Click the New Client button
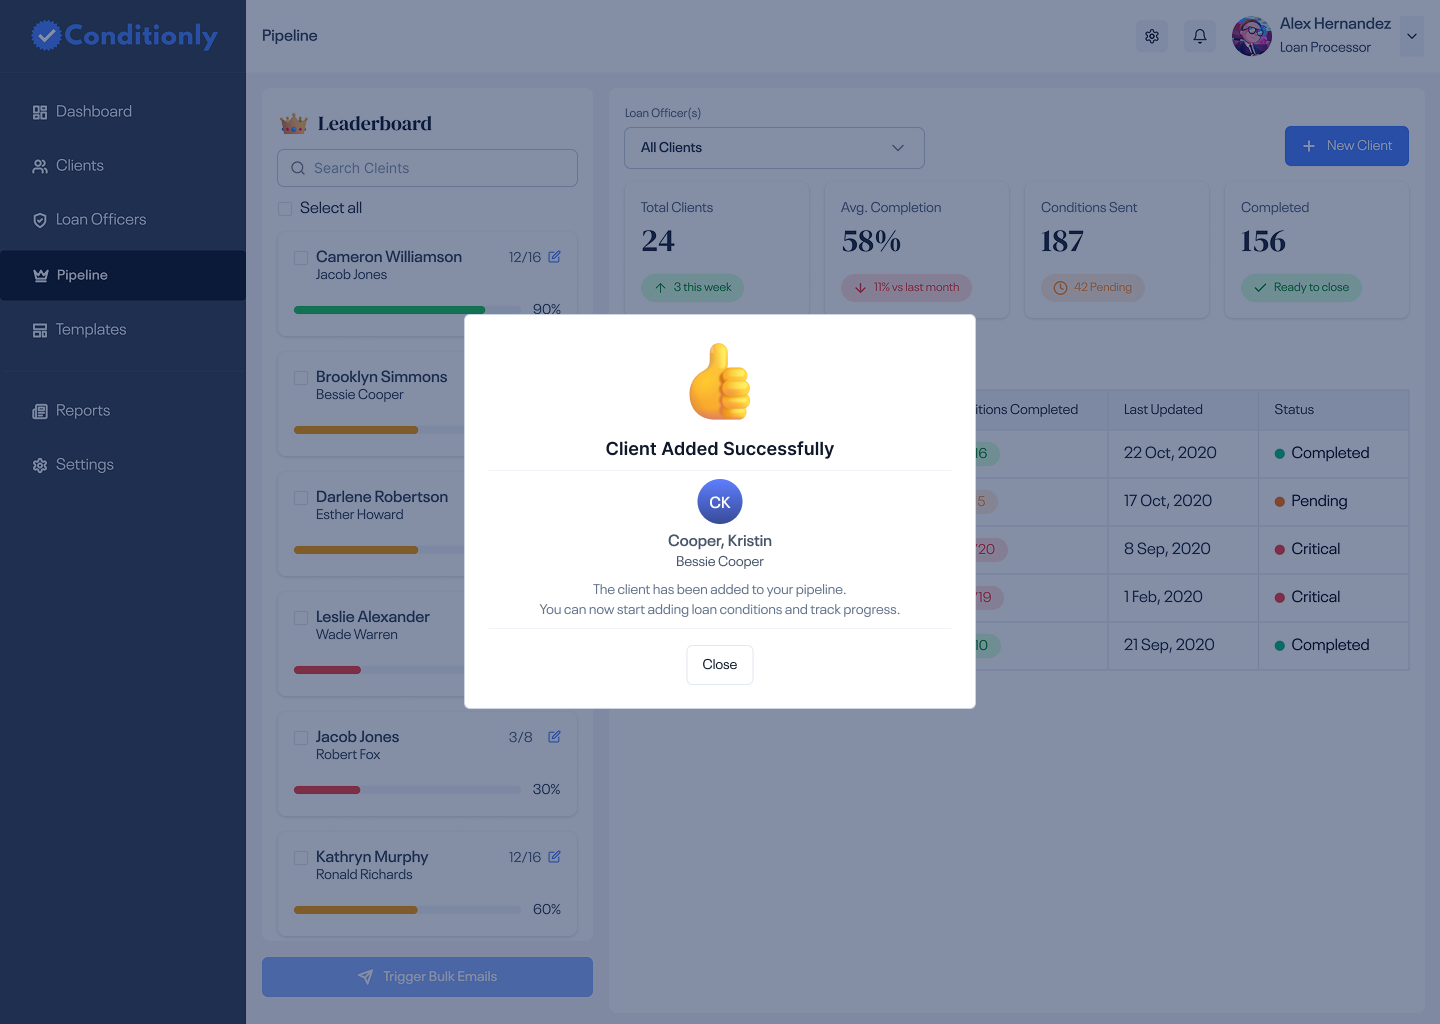Screen dimensions: 1440x1024 (1347, 146)
